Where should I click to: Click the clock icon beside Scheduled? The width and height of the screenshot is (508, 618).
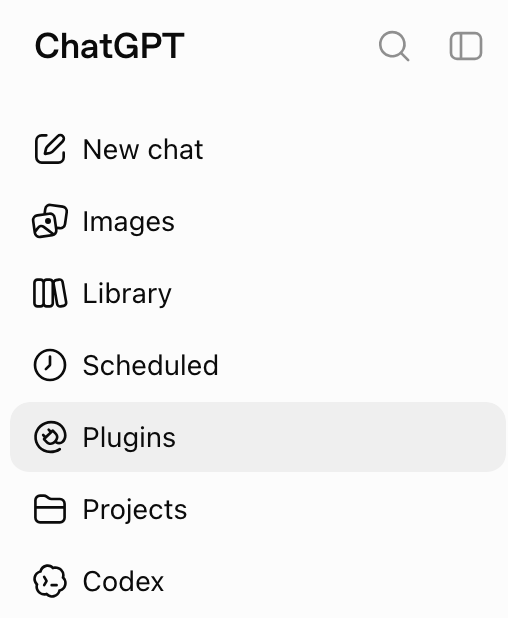point(50,365)
